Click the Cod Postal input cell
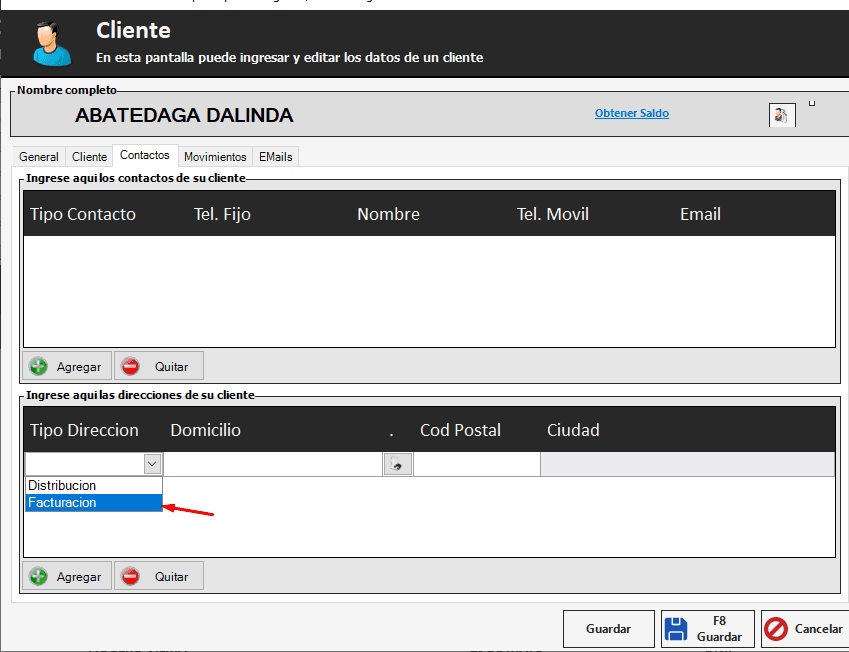The height and width of the screenshot is (652, 849). [x=476, y=464]
